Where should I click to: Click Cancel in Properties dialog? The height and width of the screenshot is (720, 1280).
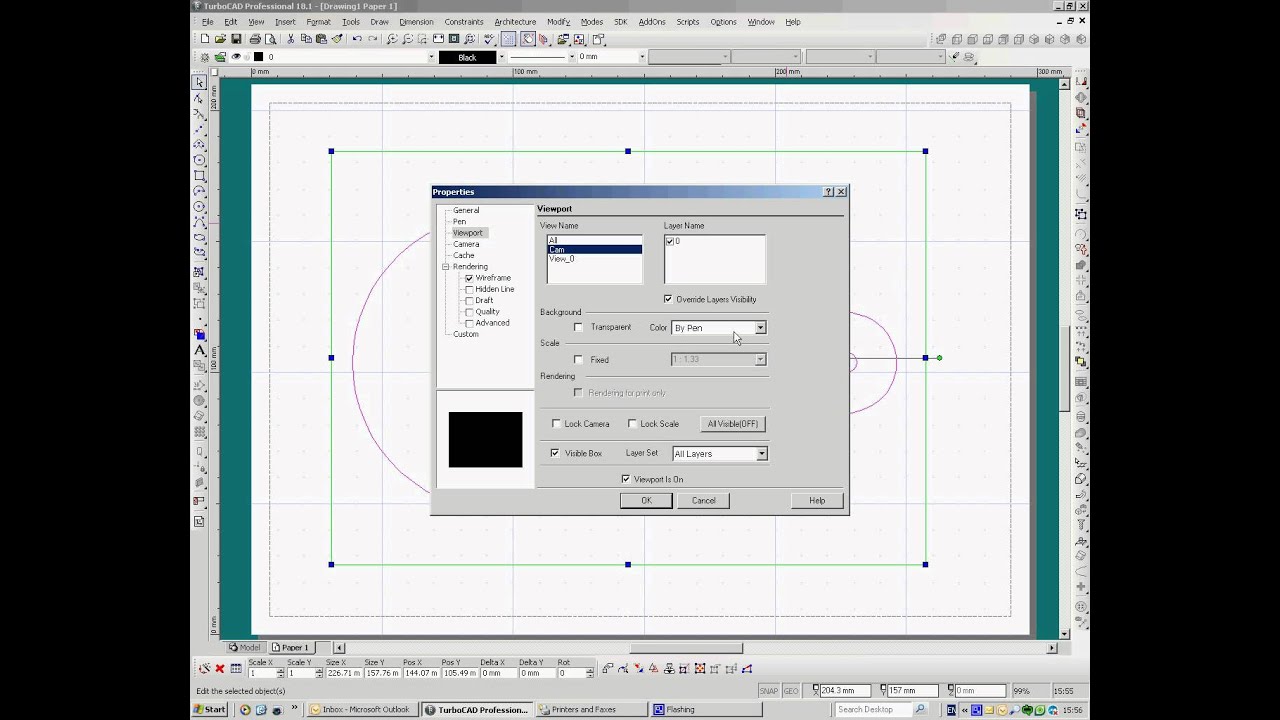click(703, 500)
